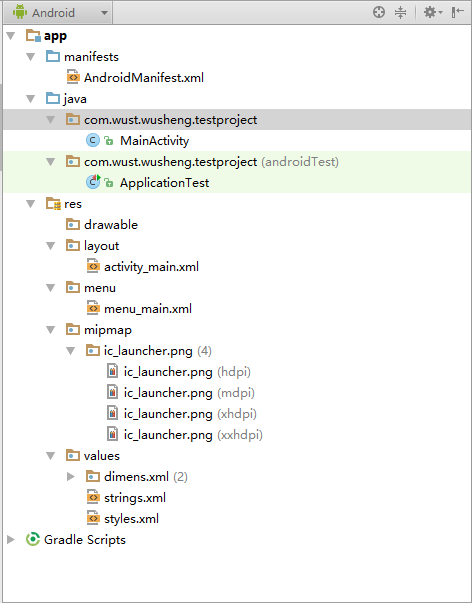
Task: Click the Gradle Scripts icon
Action: (33, 539)
